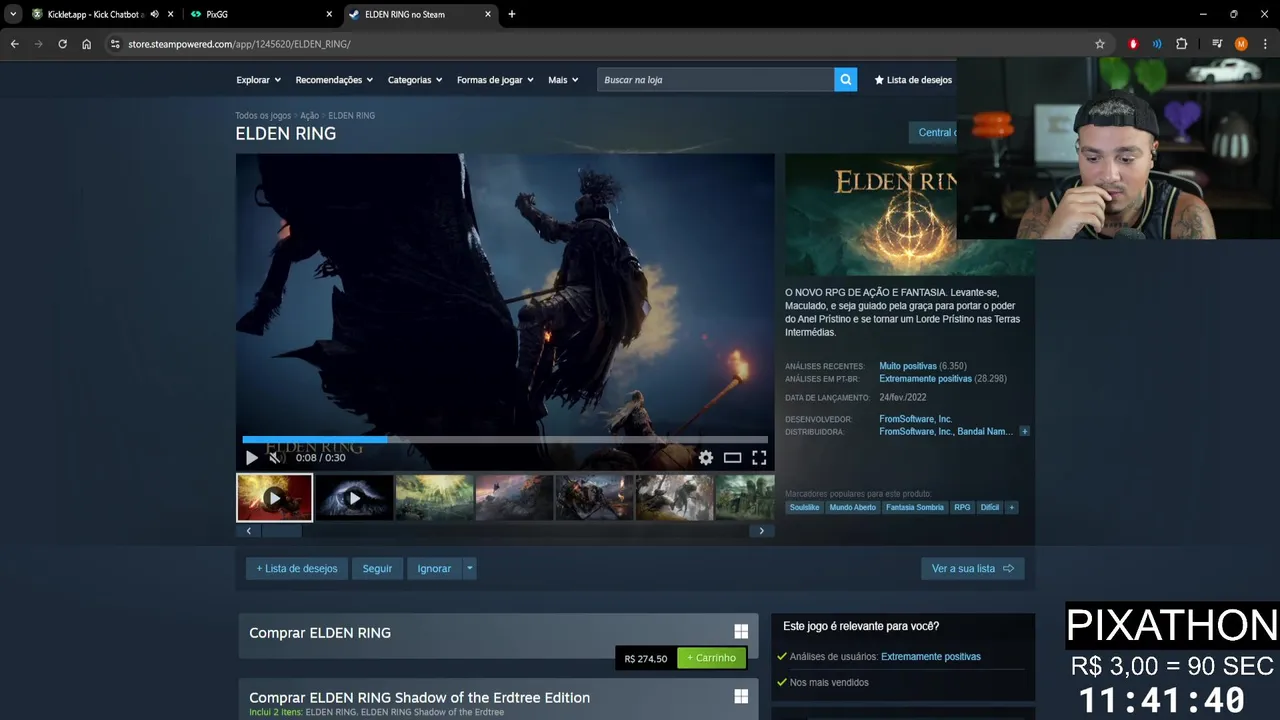Select the RPG tag

tap(962, 507)
